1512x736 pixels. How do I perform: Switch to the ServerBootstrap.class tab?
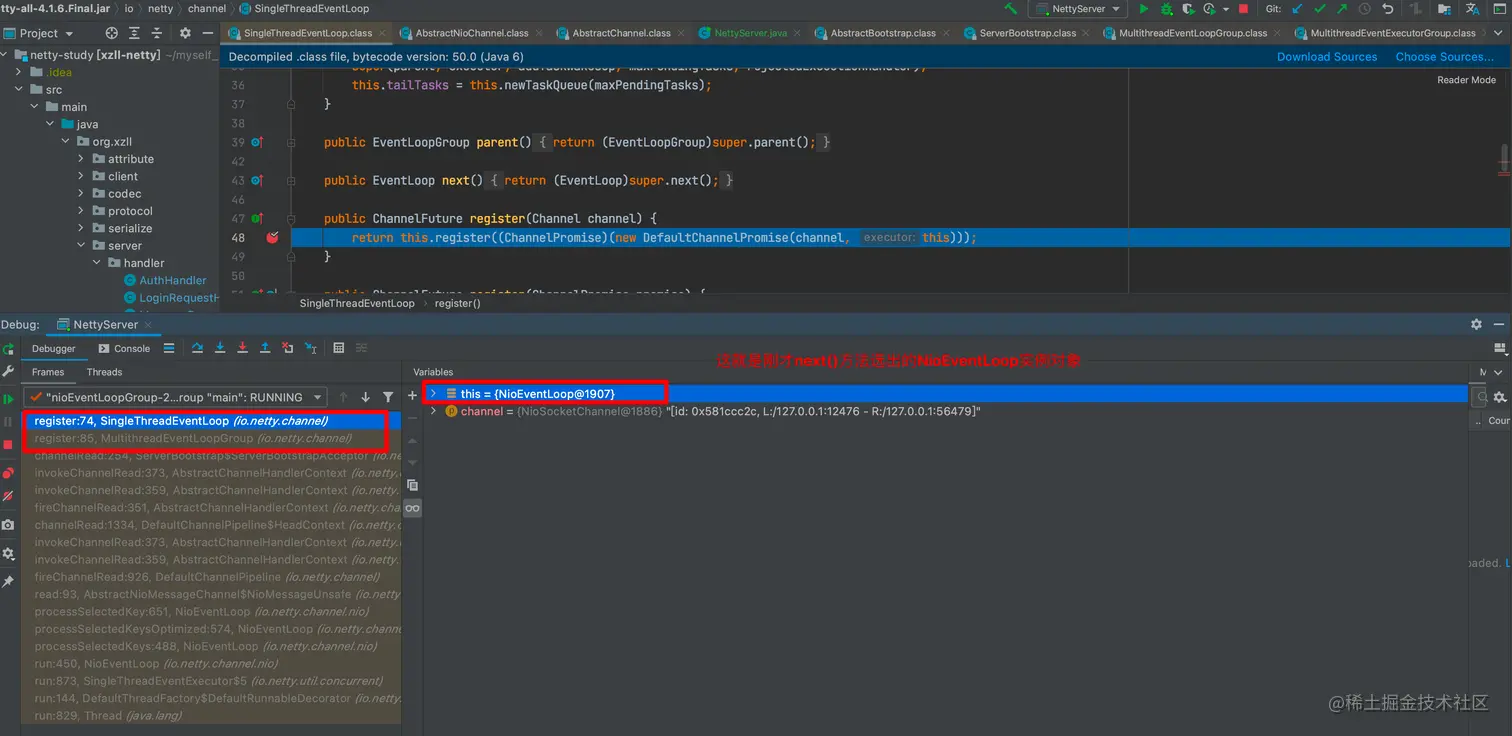pyautogui.click(x=1027, y=33)
